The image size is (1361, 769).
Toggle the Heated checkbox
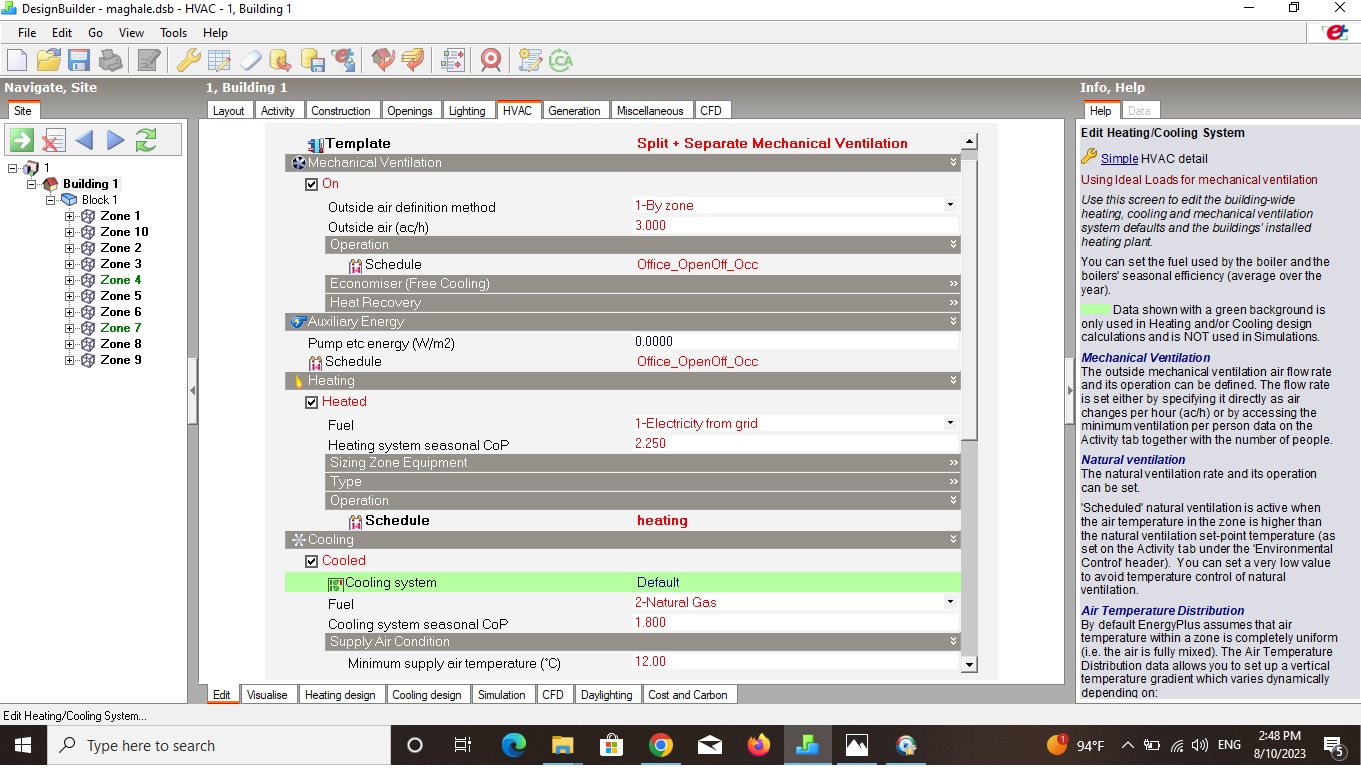(312, 402)
